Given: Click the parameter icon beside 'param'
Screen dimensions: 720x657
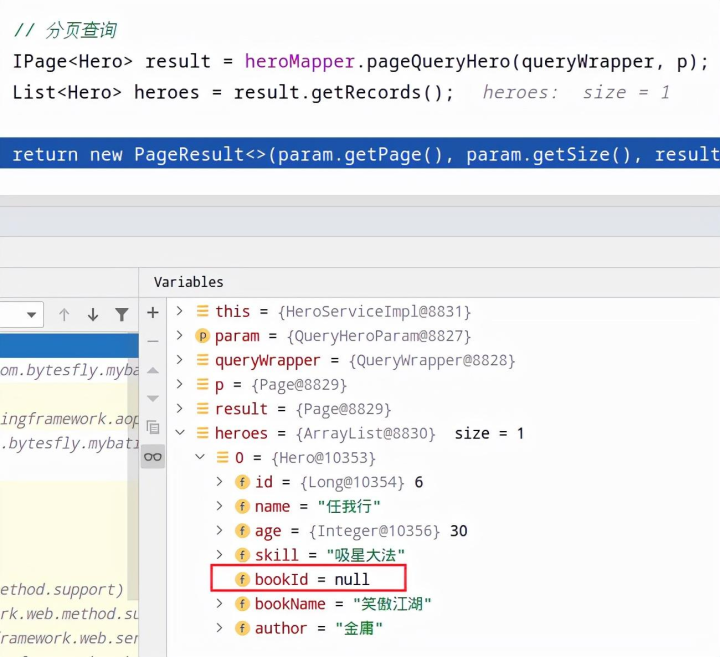Looking at the screenshot, I should 202,336.
